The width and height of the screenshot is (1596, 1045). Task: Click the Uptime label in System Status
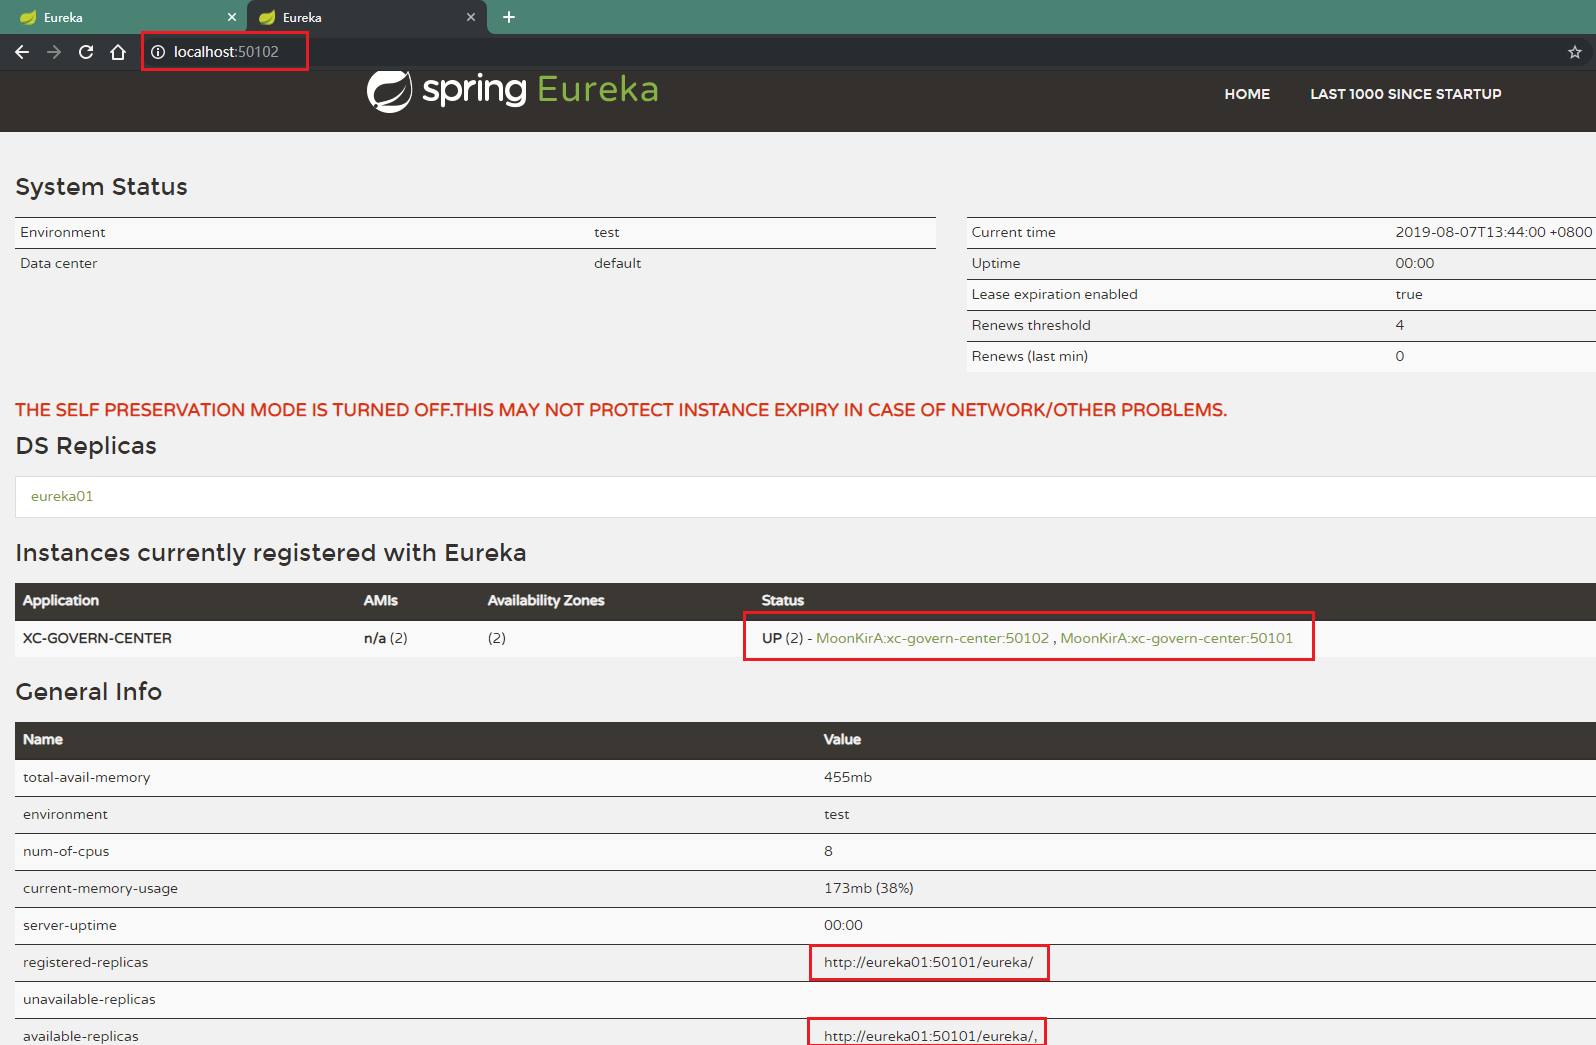[x=996, y=263]
